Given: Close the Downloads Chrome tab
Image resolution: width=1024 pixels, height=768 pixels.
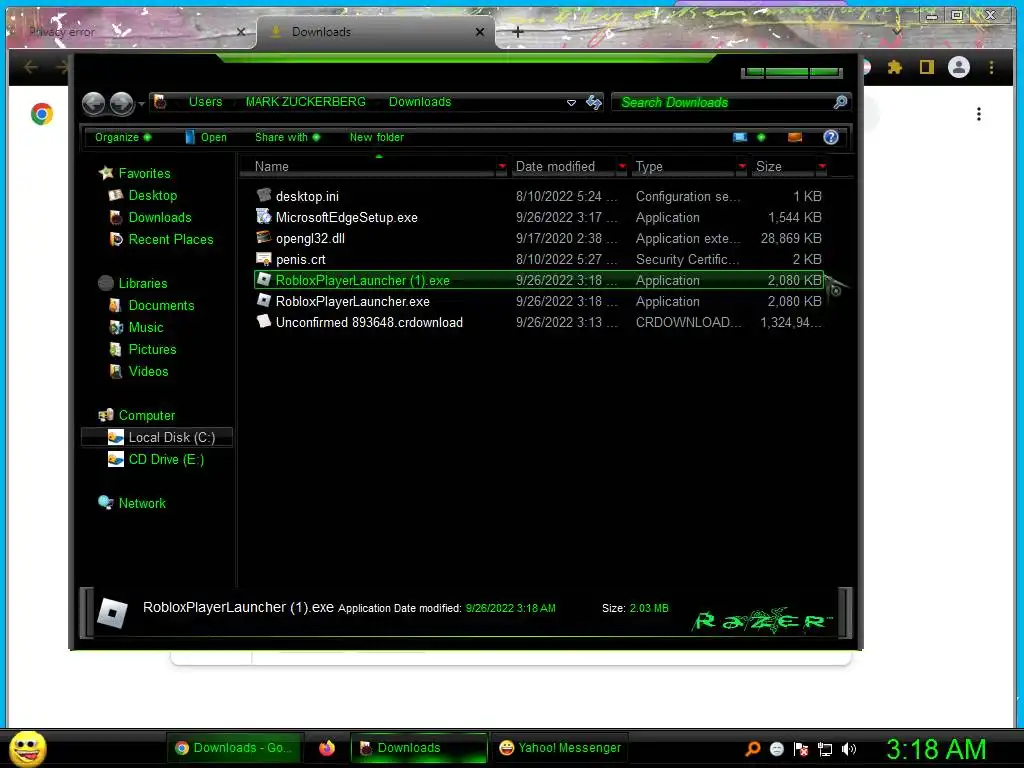Looking at the screenshot, I should pos(480,31).
